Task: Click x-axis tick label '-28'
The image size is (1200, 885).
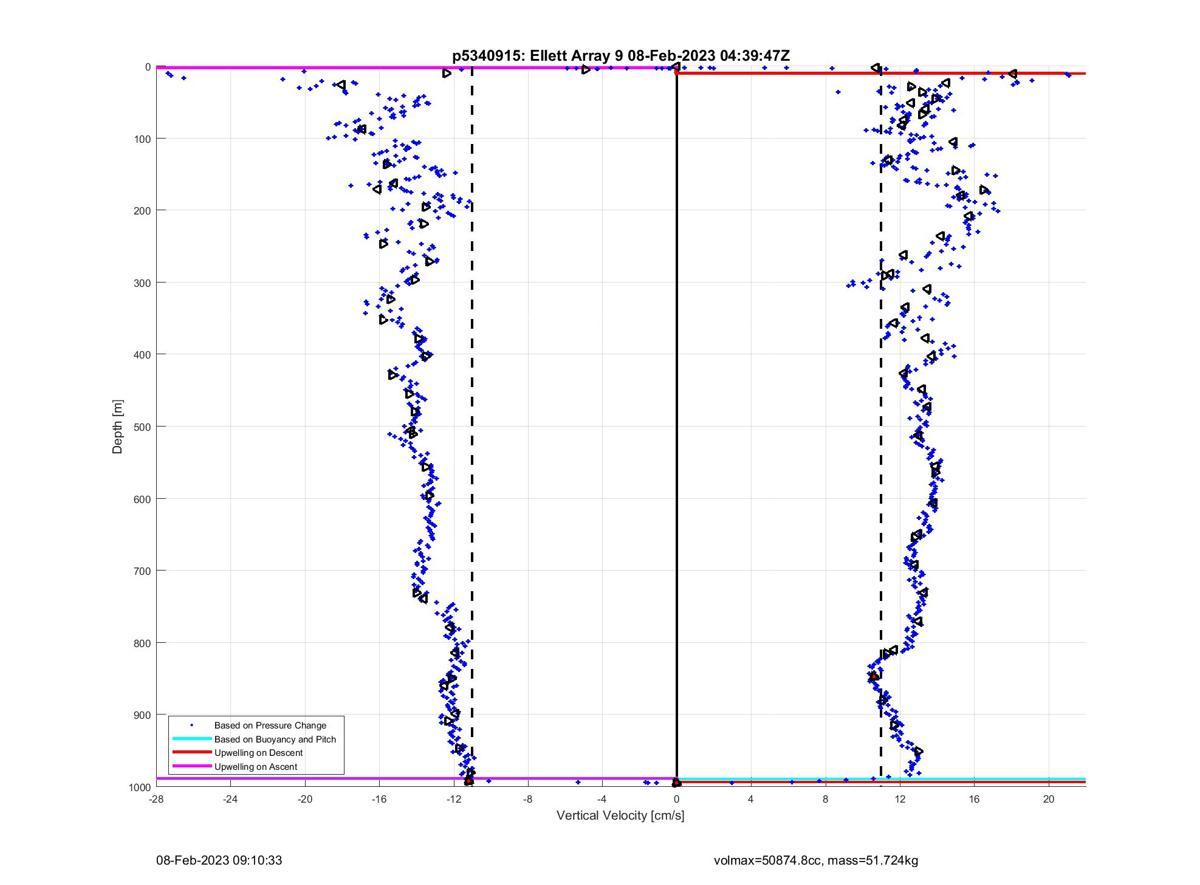Action: [x=156, y=799]
